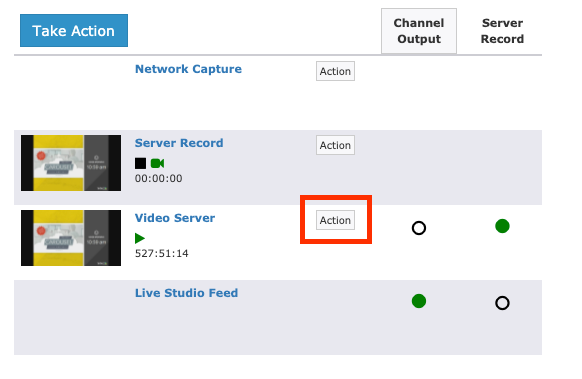Viewport: 582px width, 379px height.
Task: Click the Video Server timecode 527:51:14
Action: point(161,254)
